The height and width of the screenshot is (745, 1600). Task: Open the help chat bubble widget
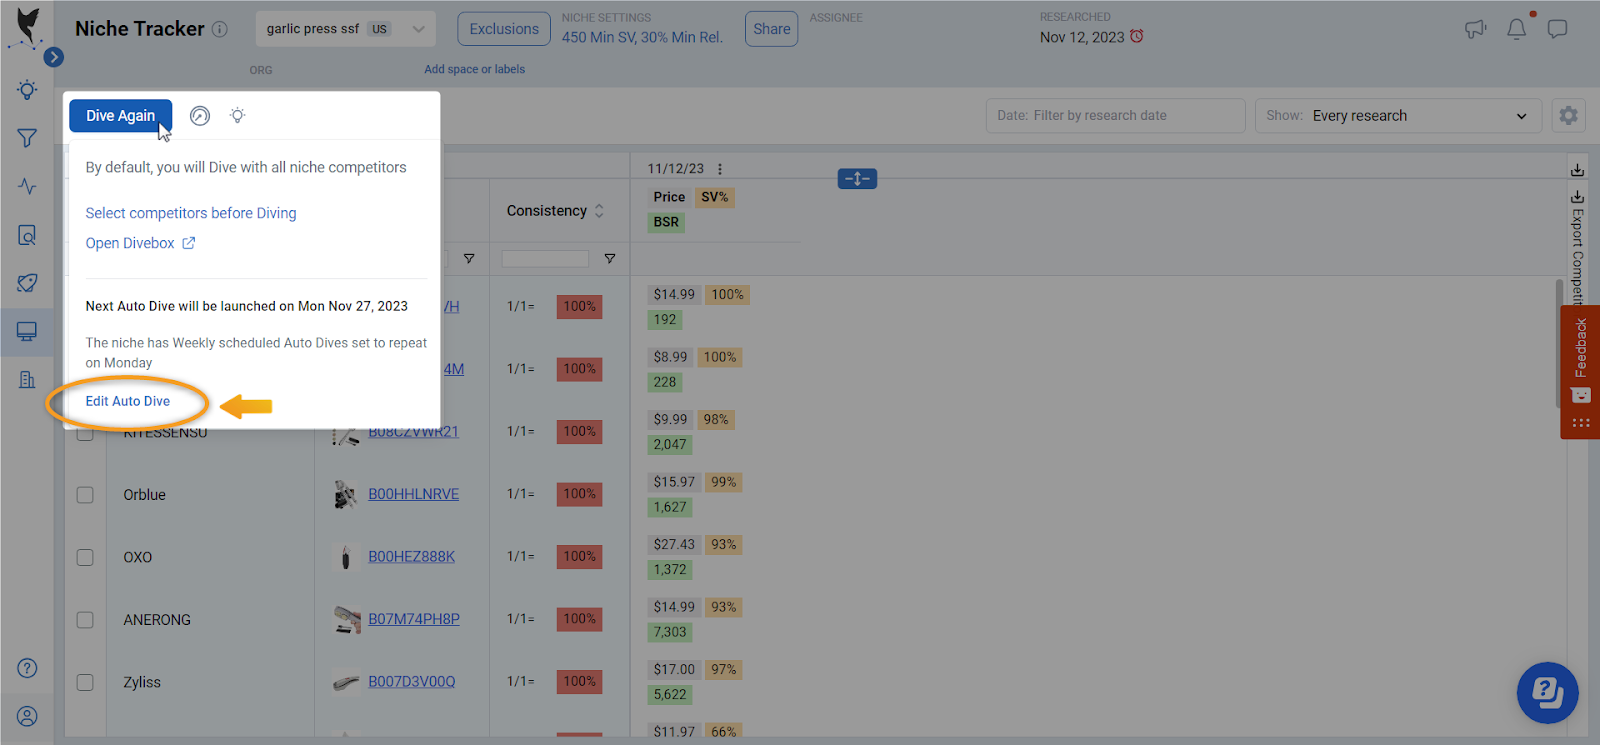pos(1547,692)
